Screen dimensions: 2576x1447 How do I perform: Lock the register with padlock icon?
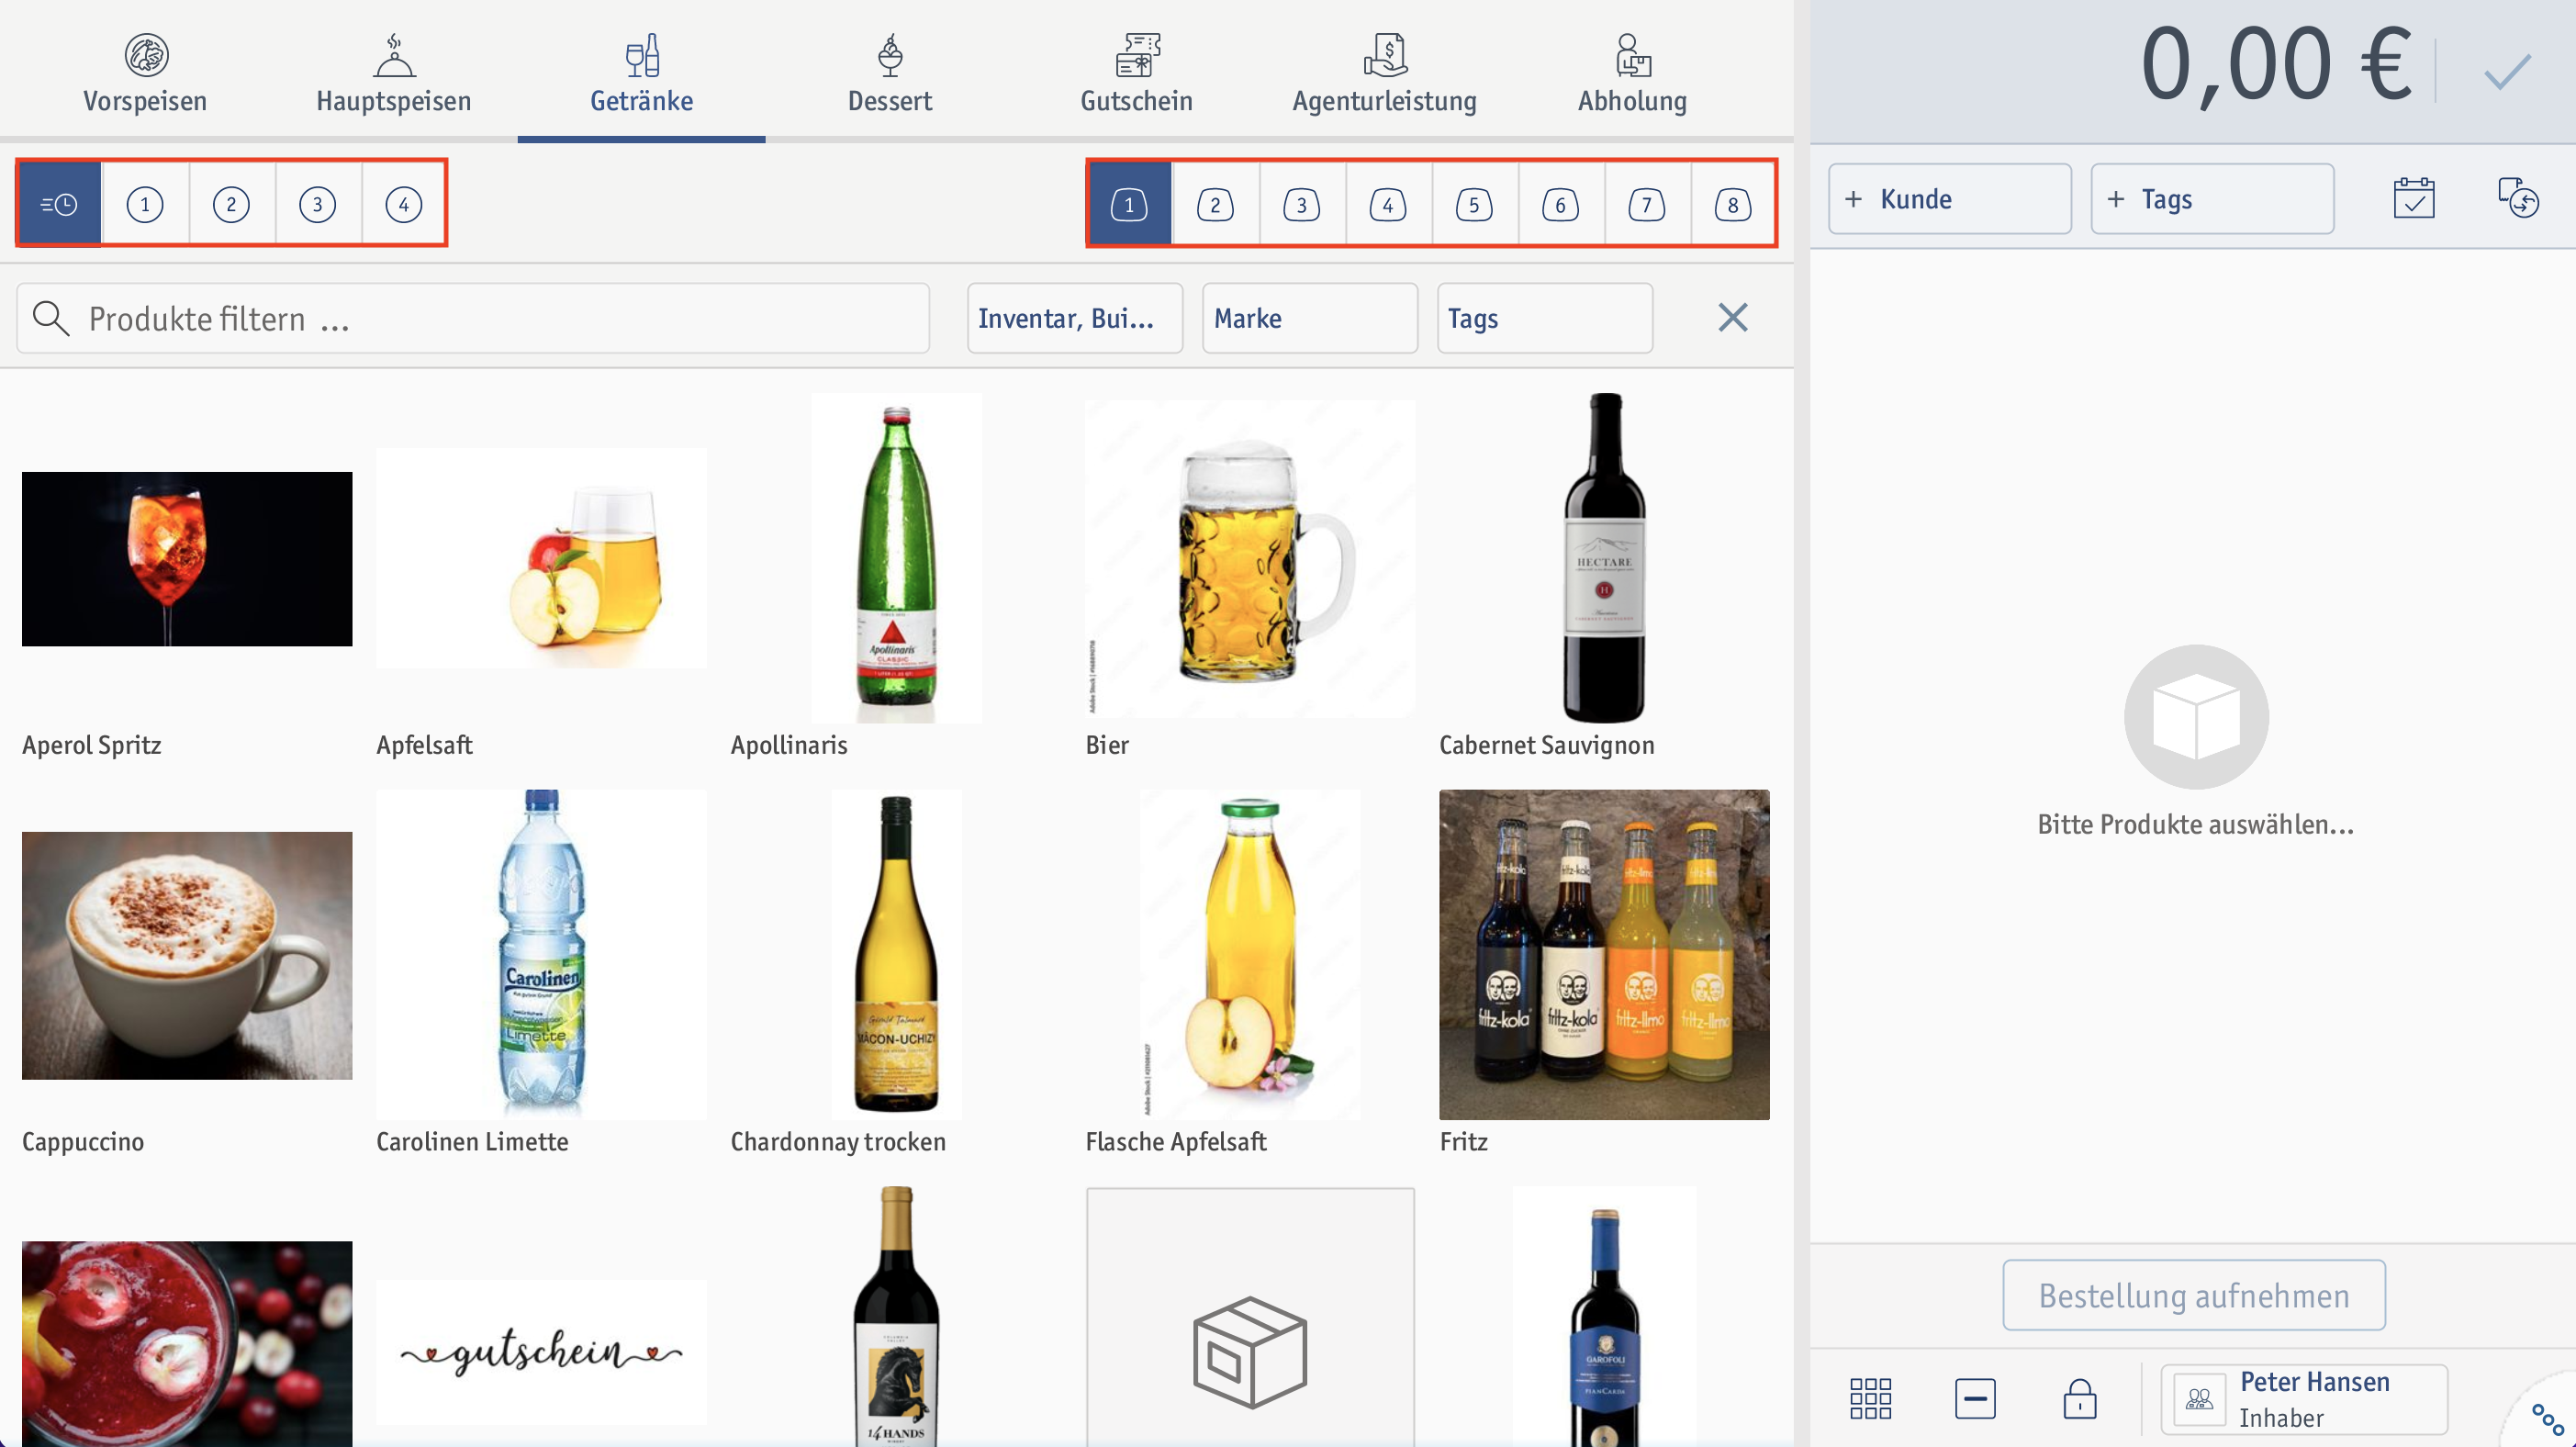click(x=2080, y=1398)
